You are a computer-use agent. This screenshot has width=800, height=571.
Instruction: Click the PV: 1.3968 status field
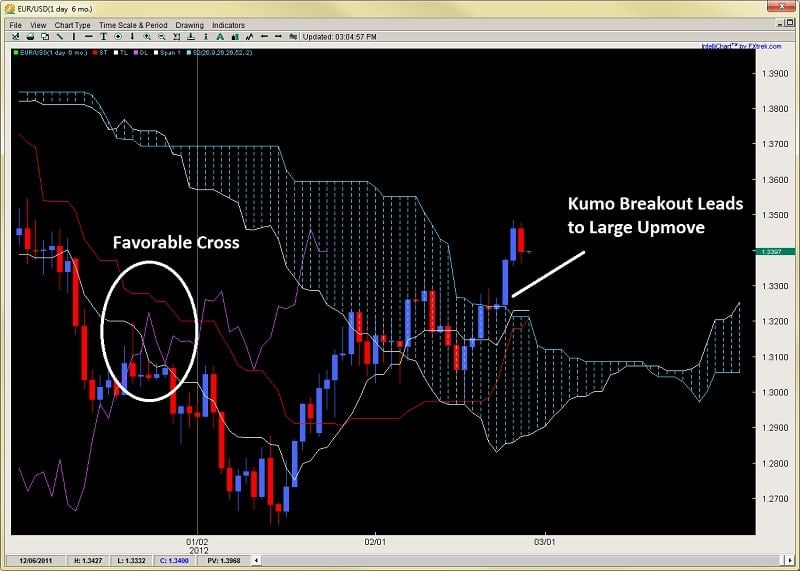[x=223, y=560]
